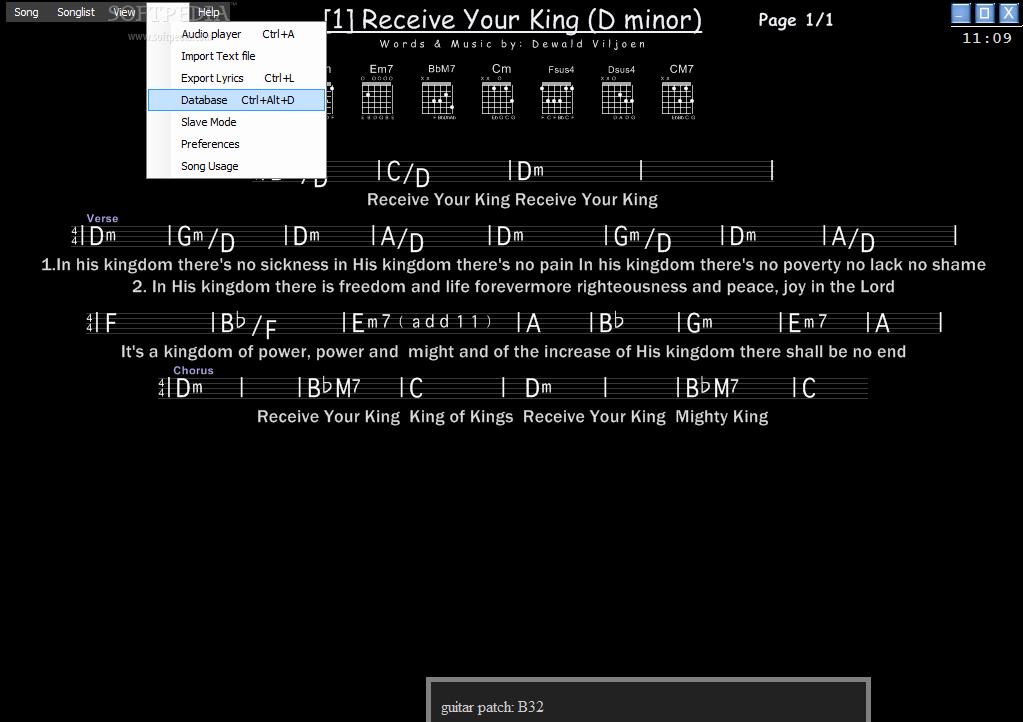
Task: Click the Page 1/1 indicator
Action: coord(795,20)
